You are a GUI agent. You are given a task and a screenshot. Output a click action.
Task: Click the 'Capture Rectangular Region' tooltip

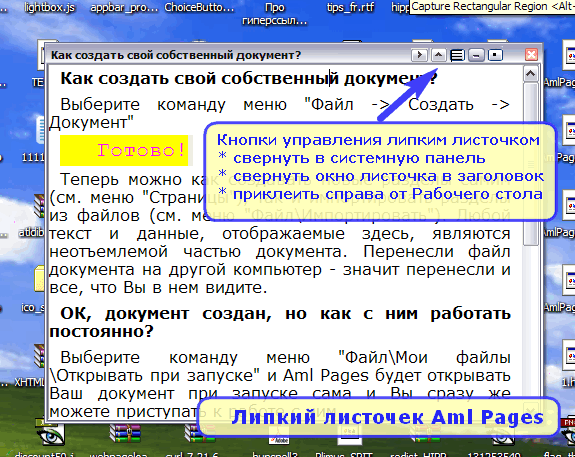pos(492,7)
